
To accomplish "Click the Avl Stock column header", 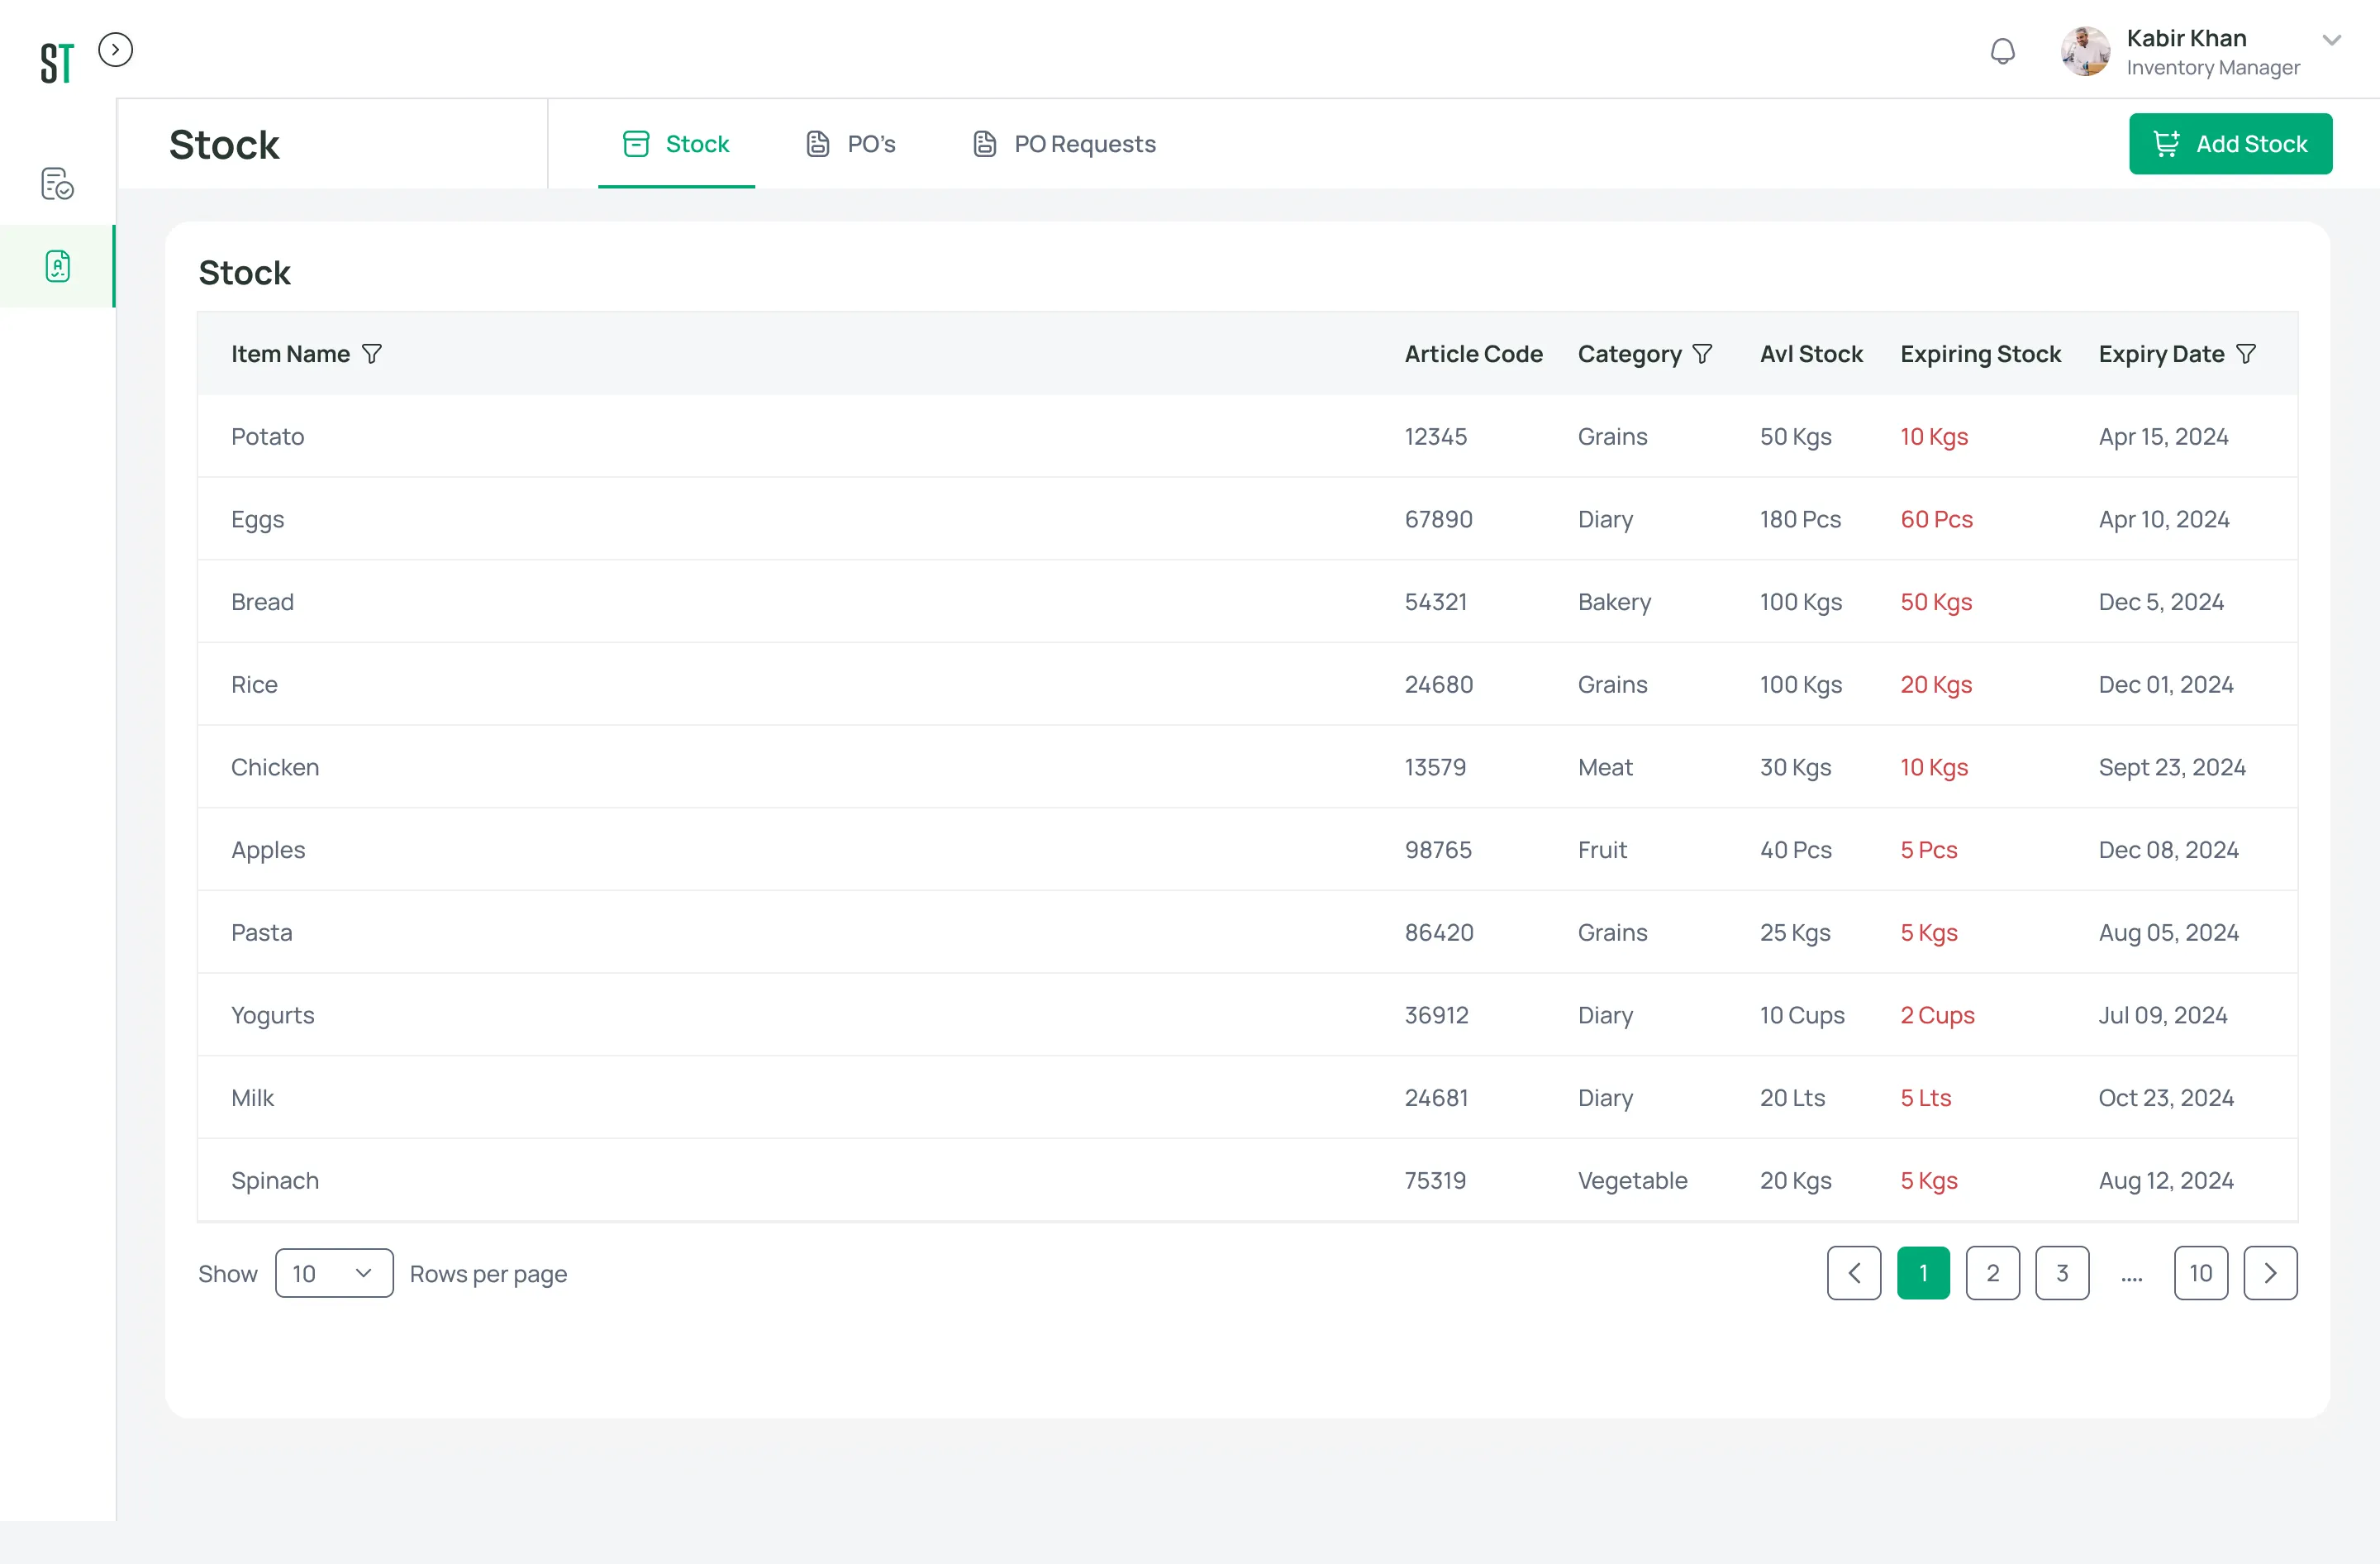I will 1811,354.
